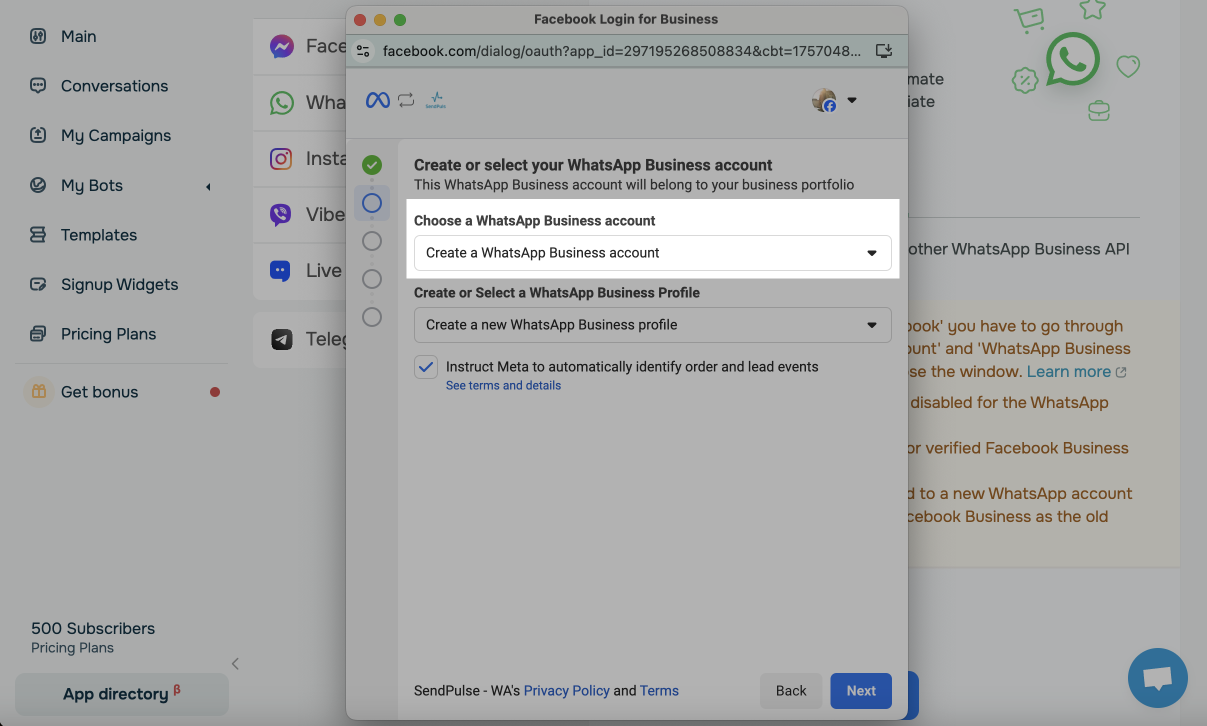Uncheck automatic order and lead events checkbox
1207x726 pixels.
(x=426, y=367)
